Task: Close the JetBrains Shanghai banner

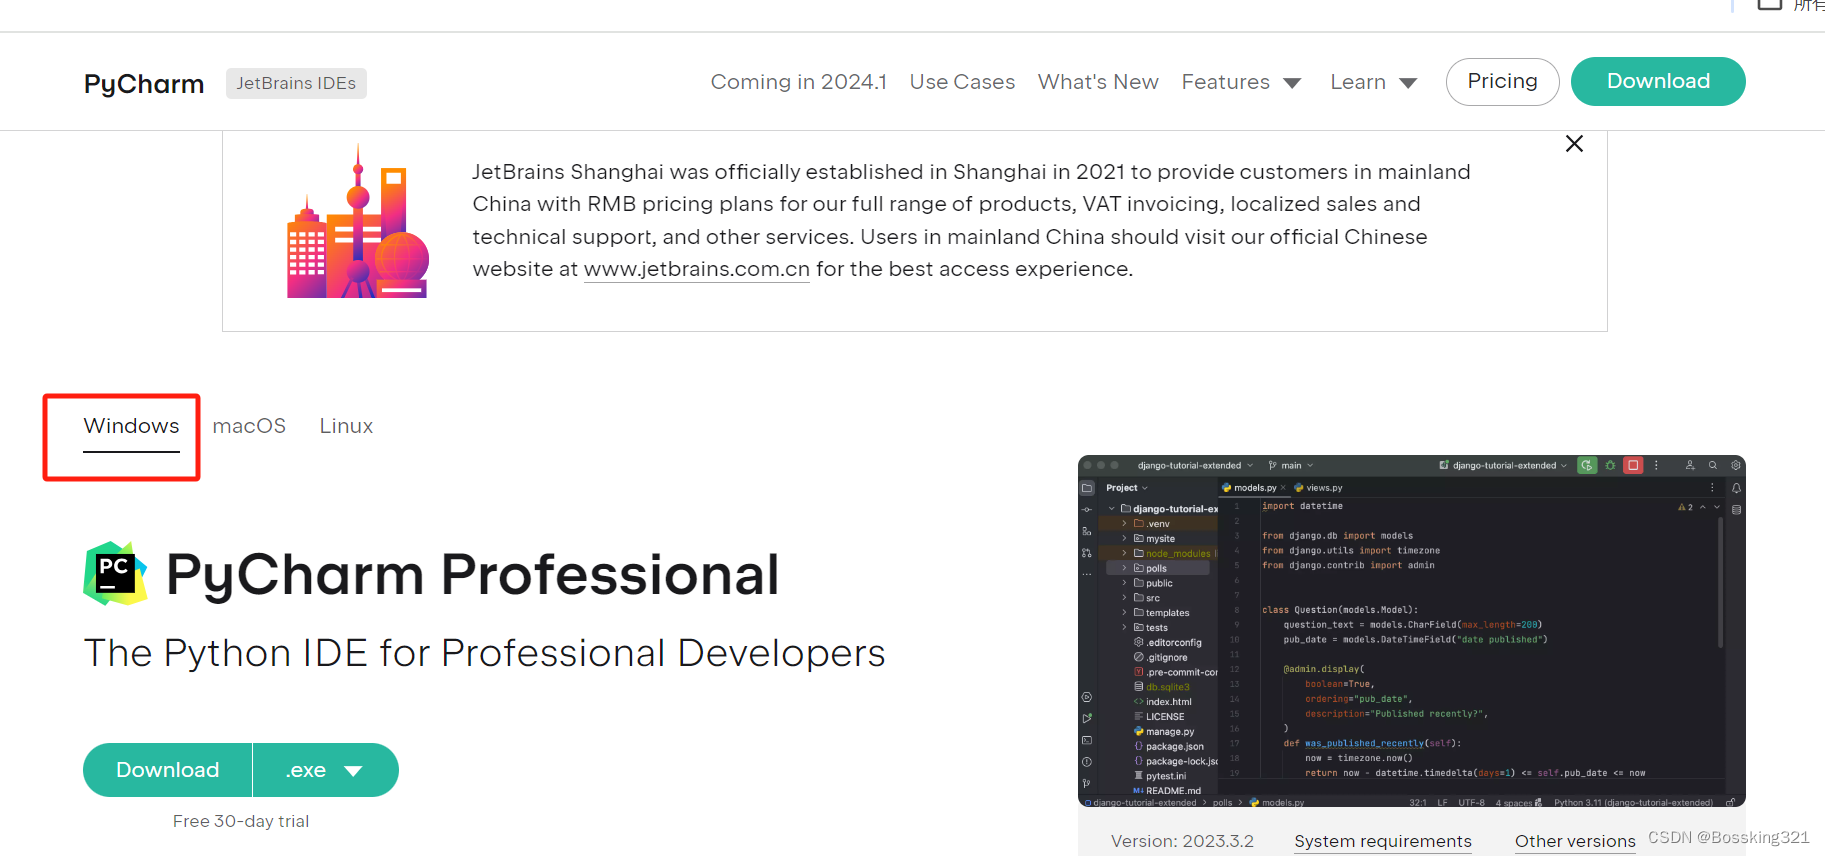Action: click(x=1574, y=144)
